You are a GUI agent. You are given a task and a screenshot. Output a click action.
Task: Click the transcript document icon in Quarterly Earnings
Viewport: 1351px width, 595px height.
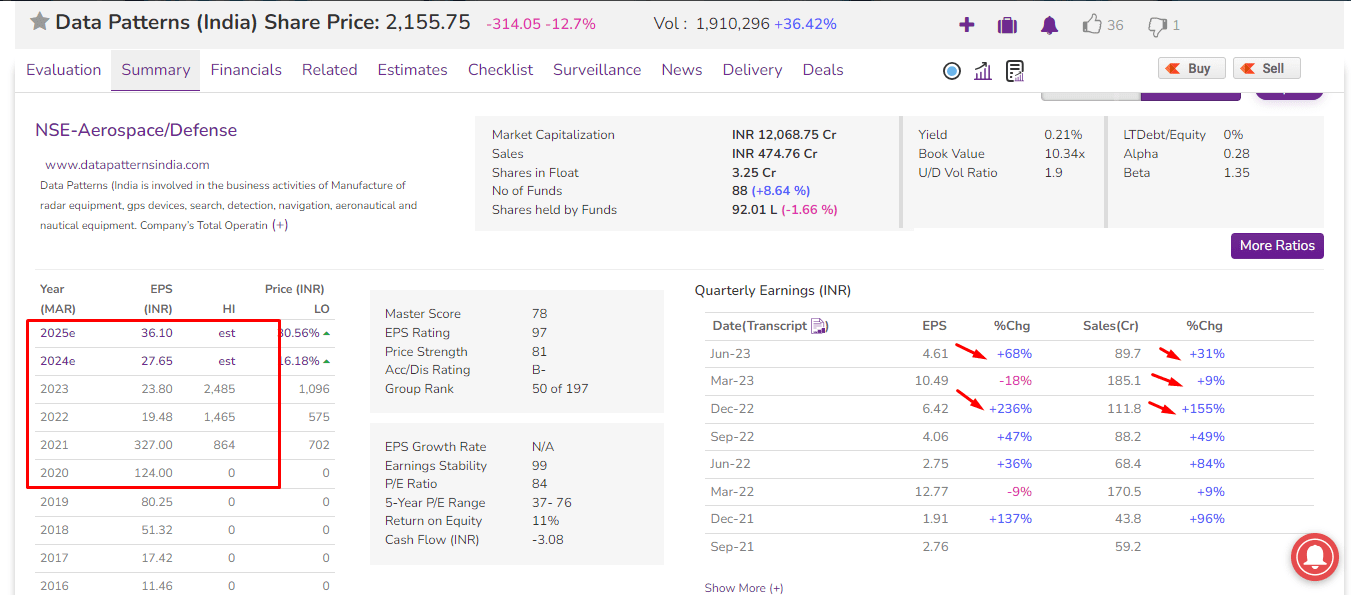pos(818,326)
